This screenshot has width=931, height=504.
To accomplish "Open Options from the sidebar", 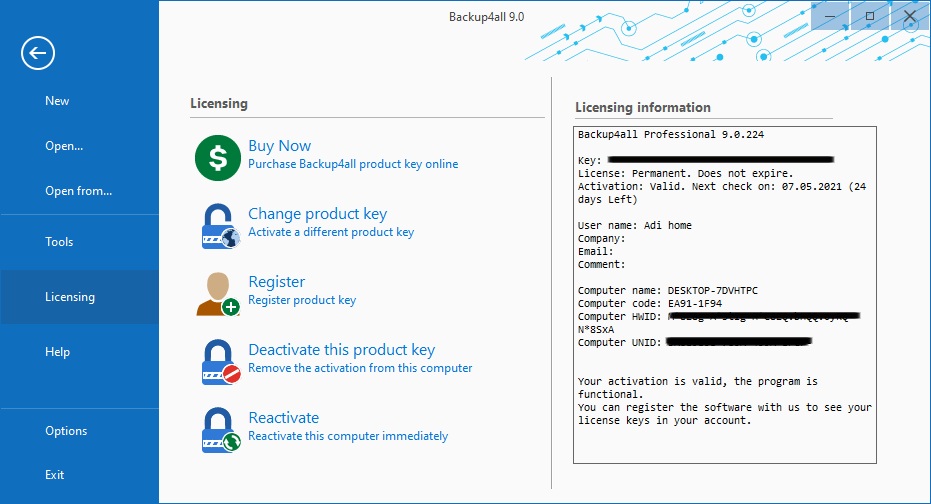I will click(66, 431).
